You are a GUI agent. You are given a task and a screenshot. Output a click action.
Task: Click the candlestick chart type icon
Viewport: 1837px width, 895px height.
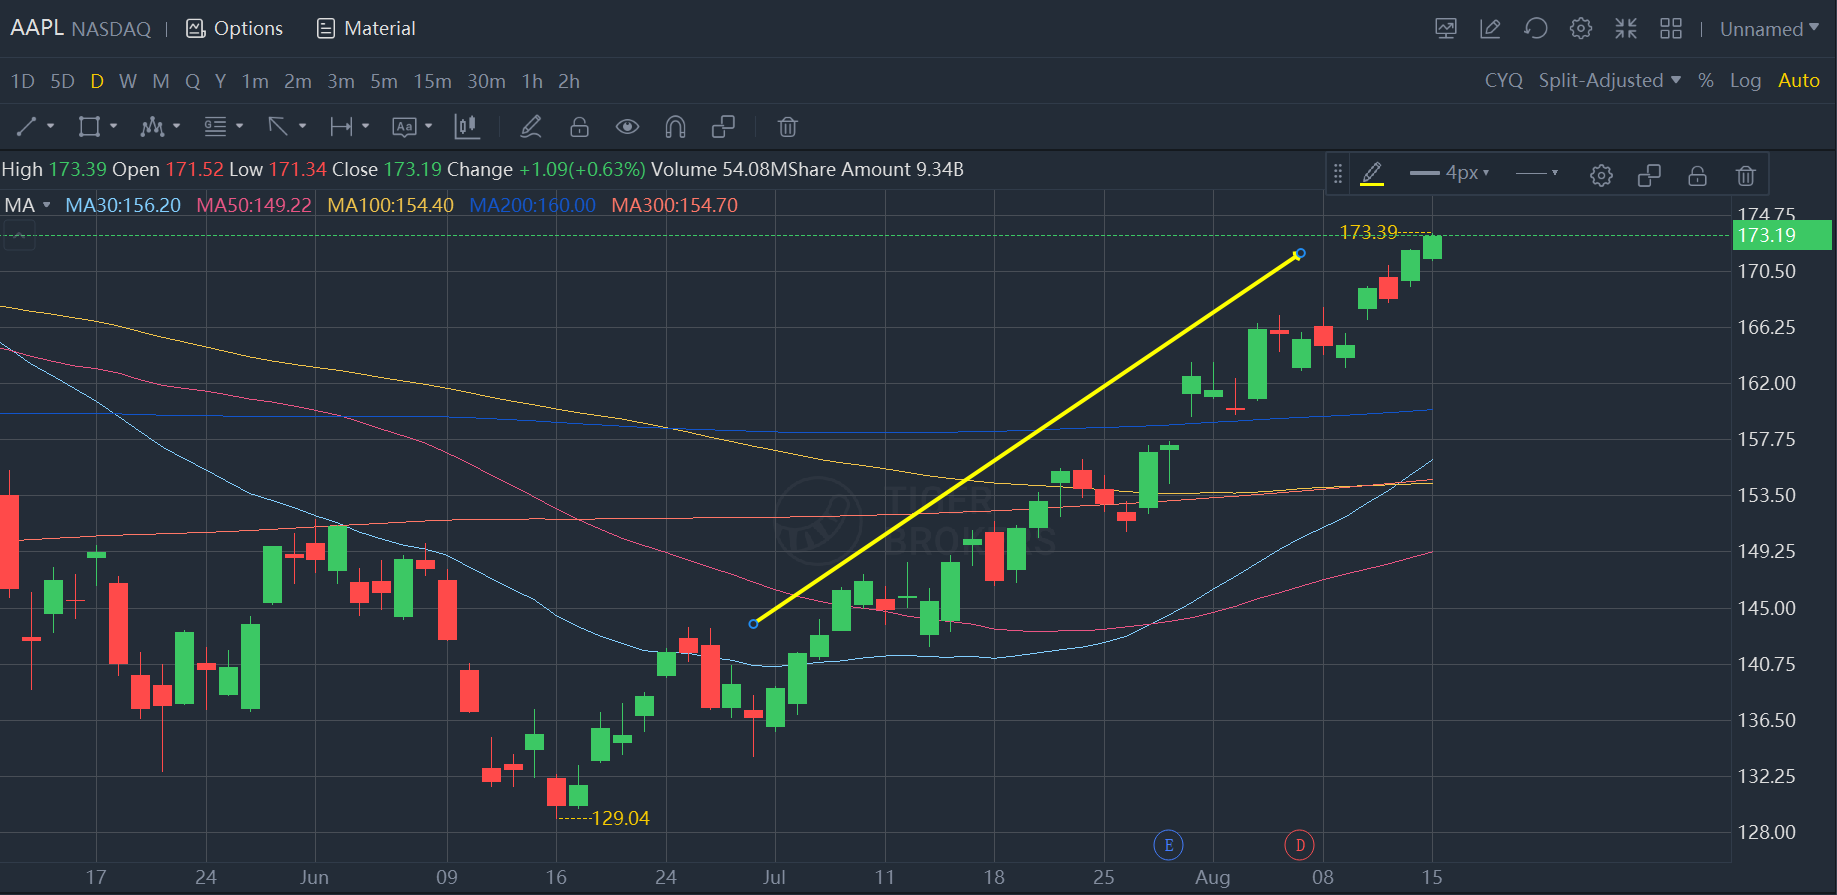[467, 127]
